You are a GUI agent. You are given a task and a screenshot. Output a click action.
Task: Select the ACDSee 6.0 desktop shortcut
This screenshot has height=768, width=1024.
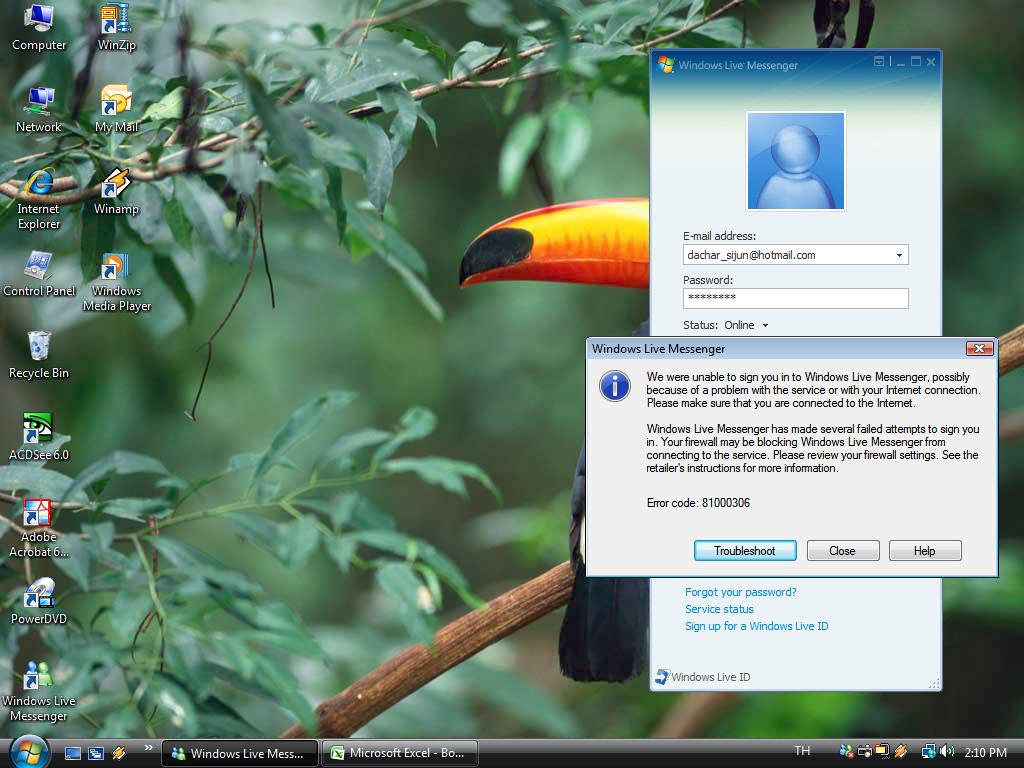39,438
